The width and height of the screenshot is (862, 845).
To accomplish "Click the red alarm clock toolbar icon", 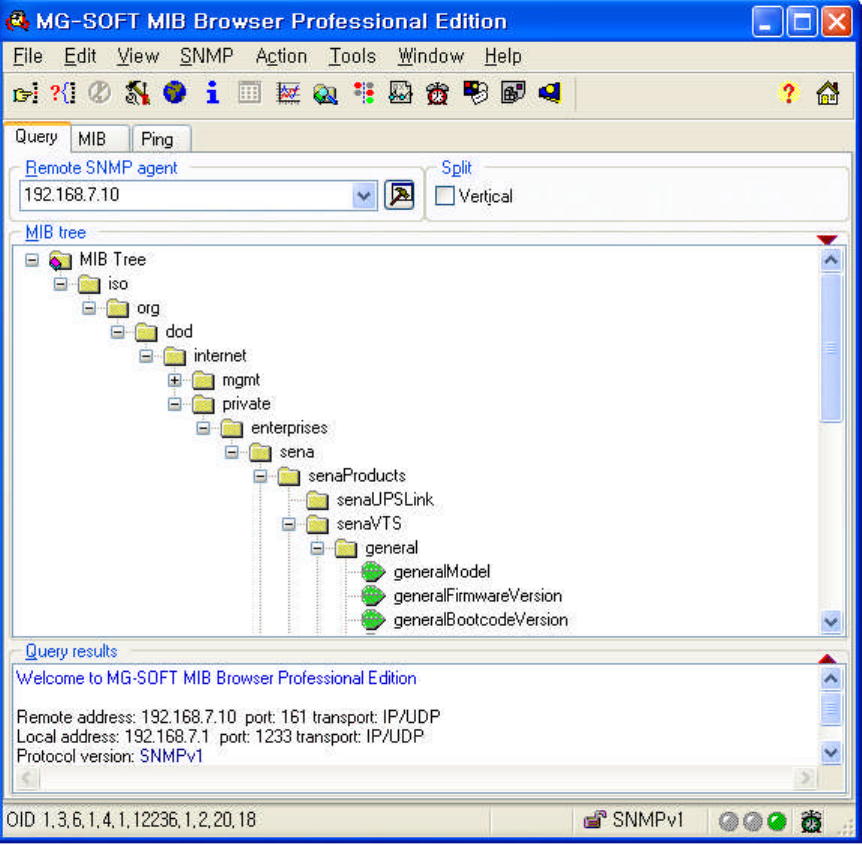I will click(x=438, y=93).
